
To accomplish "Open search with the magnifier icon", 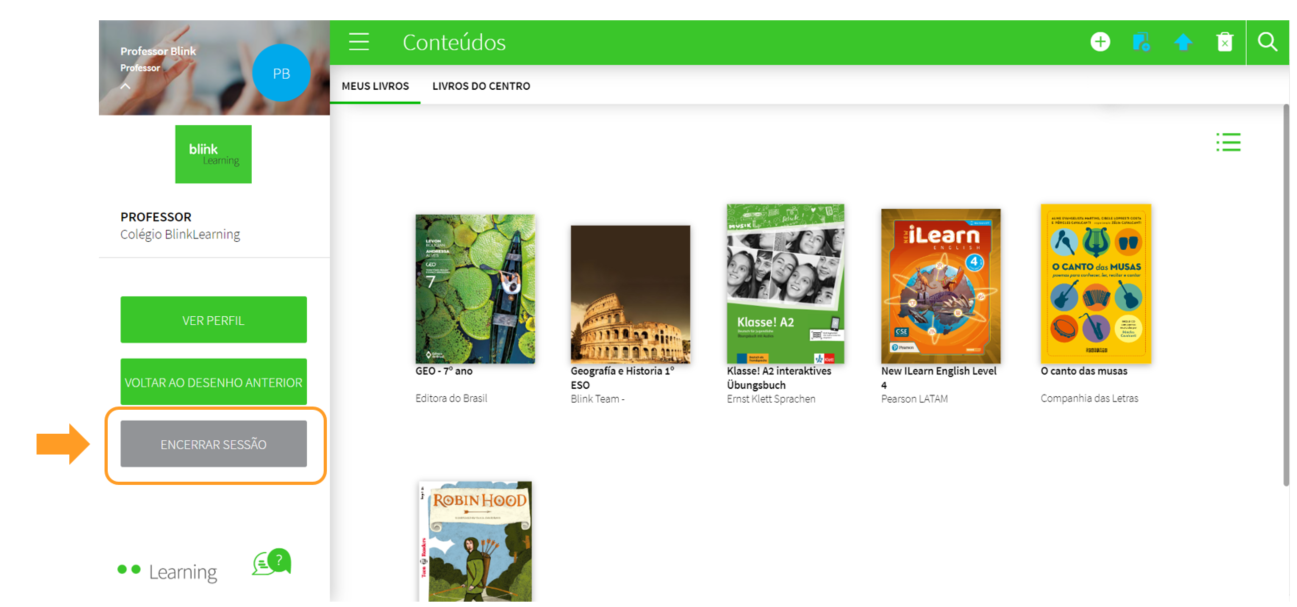I will tap(1268, 42).
